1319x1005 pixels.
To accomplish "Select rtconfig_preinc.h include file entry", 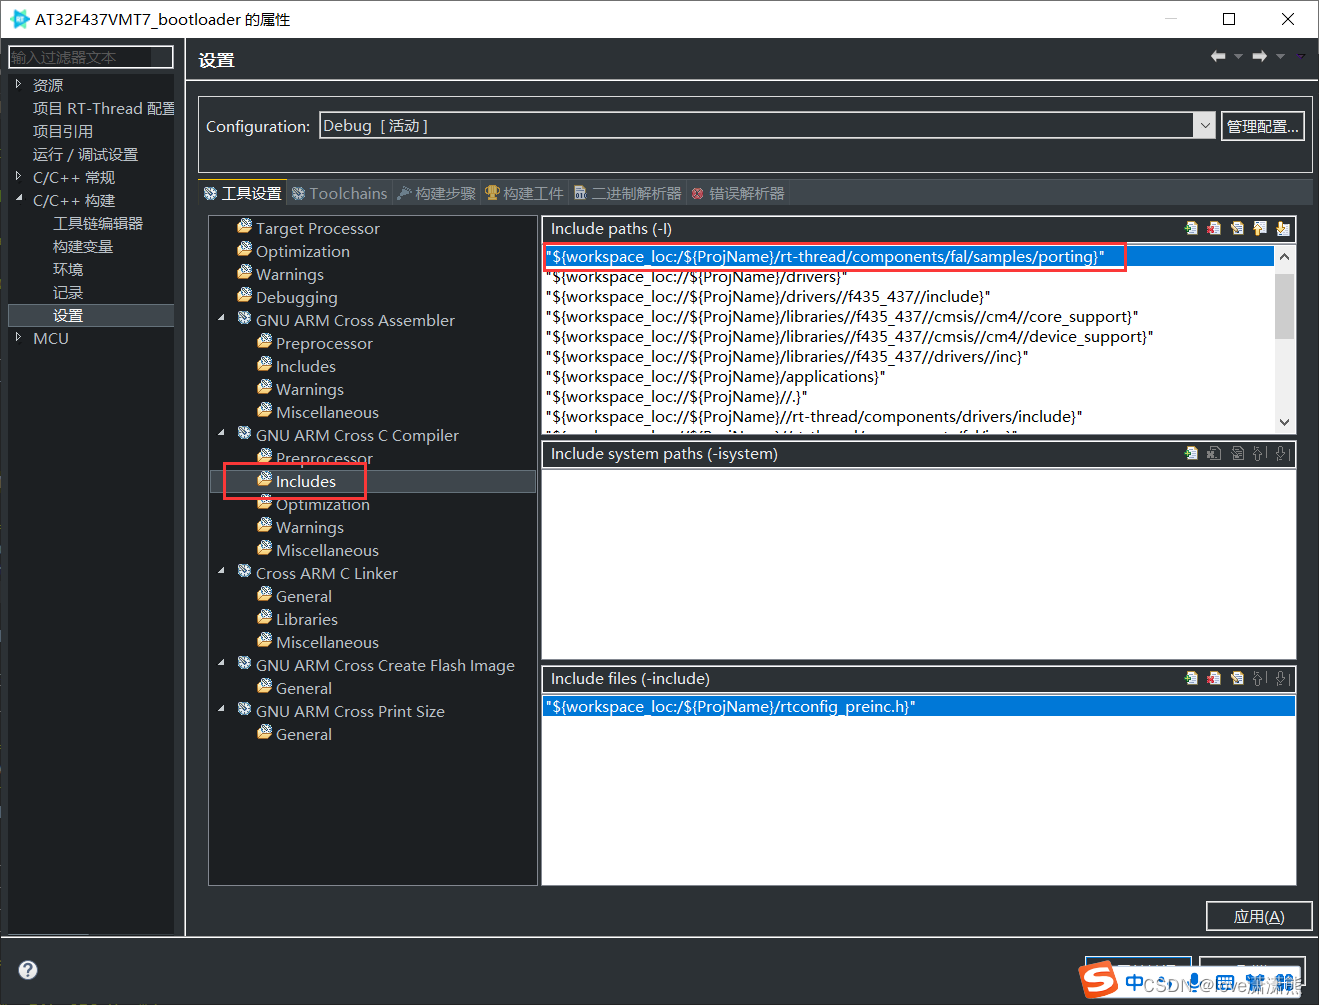I will [x=918, y=706].
